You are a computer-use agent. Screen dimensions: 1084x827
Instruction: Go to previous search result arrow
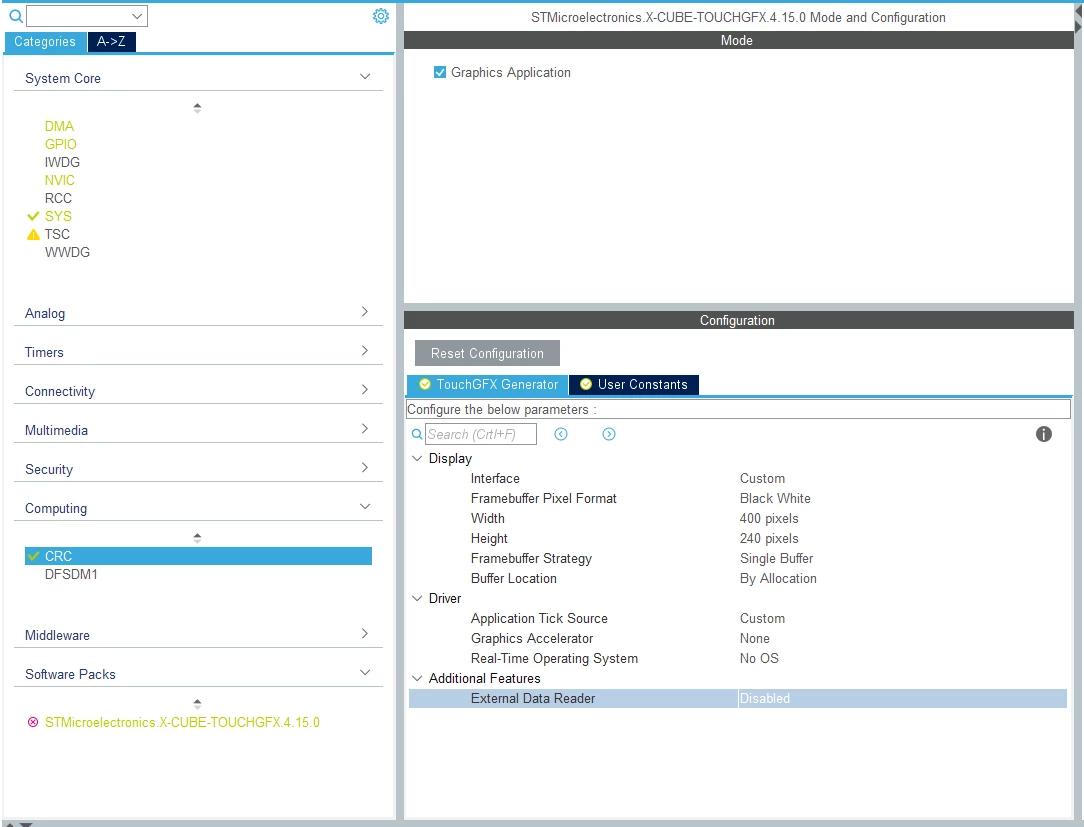point(561,434)
